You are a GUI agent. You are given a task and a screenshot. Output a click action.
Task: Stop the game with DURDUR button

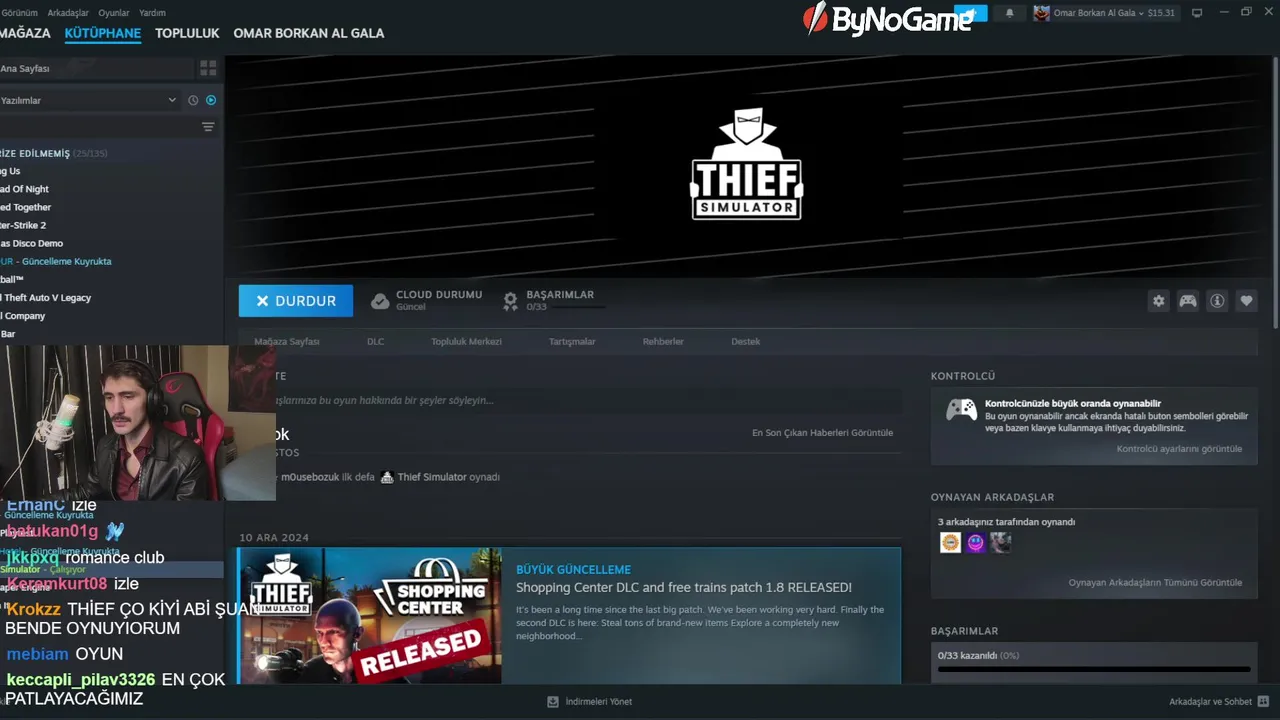click(296, 301)
